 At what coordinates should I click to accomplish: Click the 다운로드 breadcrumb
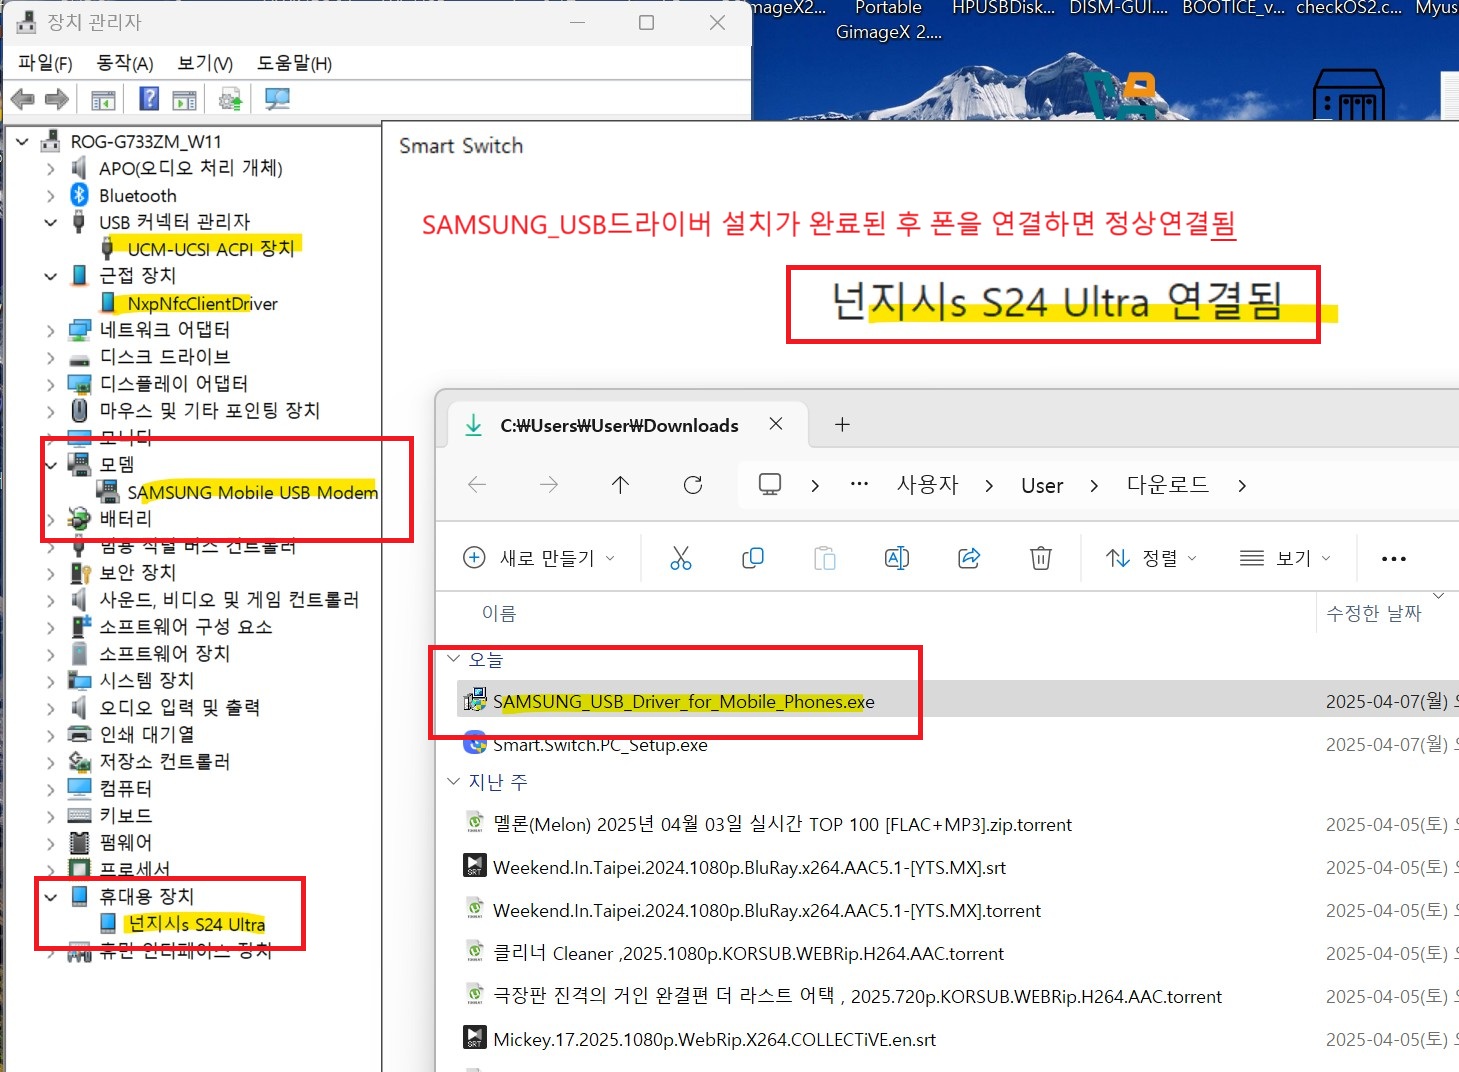point(1168,485)
